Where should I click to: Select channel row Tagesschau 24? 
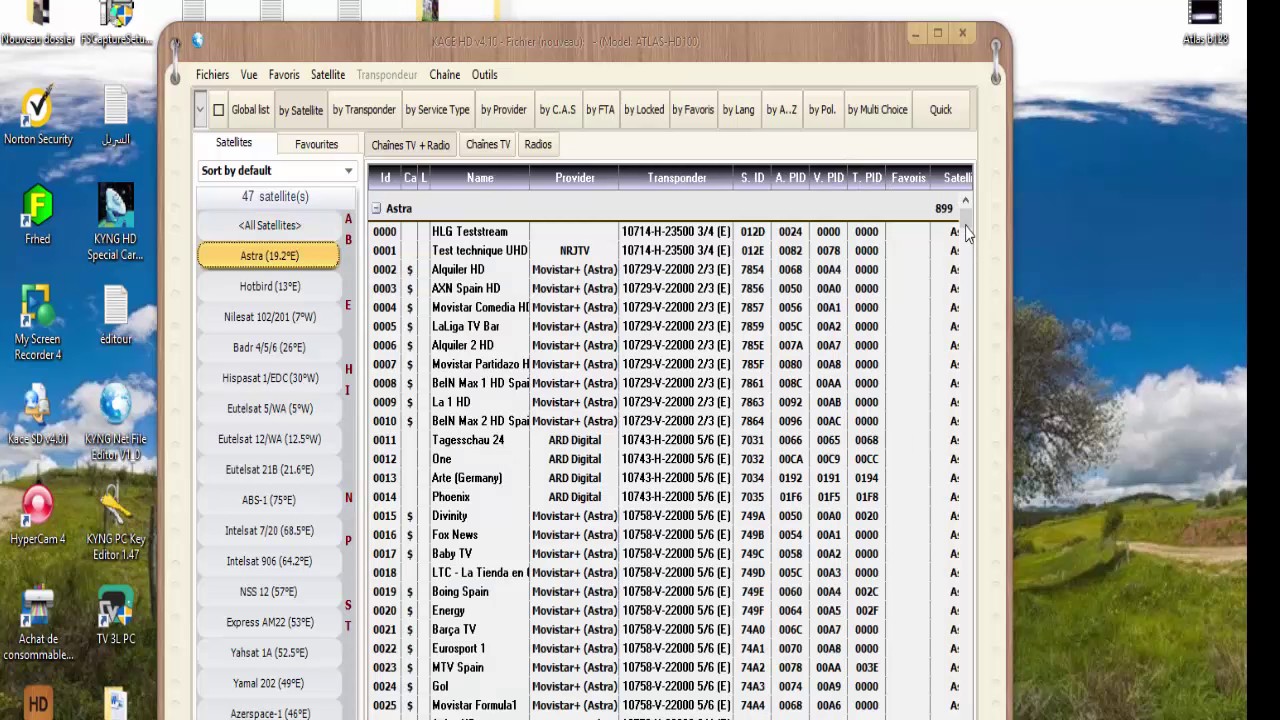(669, 440)
